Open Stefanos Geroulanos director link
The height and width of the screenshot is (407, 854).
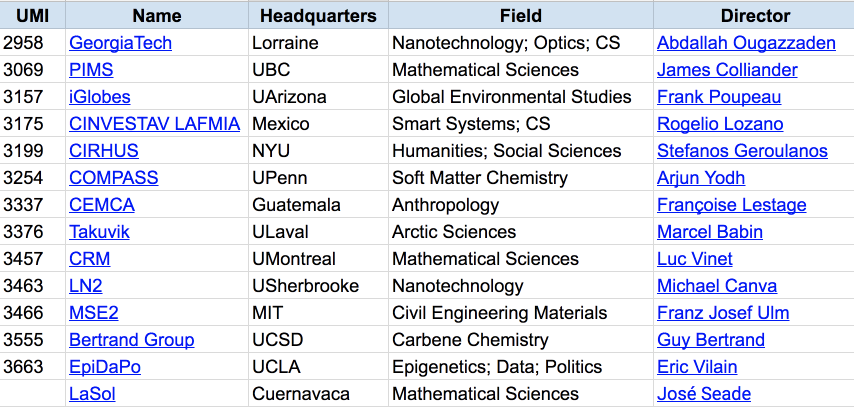point(742,151)
